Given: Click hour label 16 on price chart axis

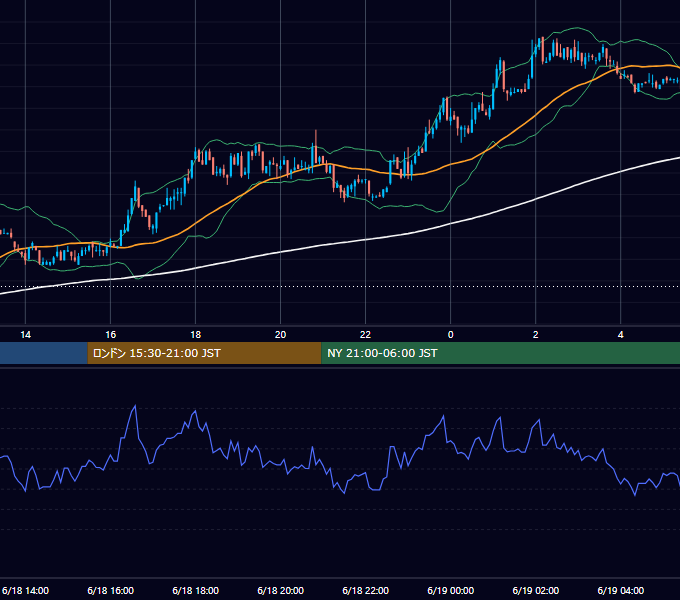Looking at the screenshot, I should click(x=111, y=335).
